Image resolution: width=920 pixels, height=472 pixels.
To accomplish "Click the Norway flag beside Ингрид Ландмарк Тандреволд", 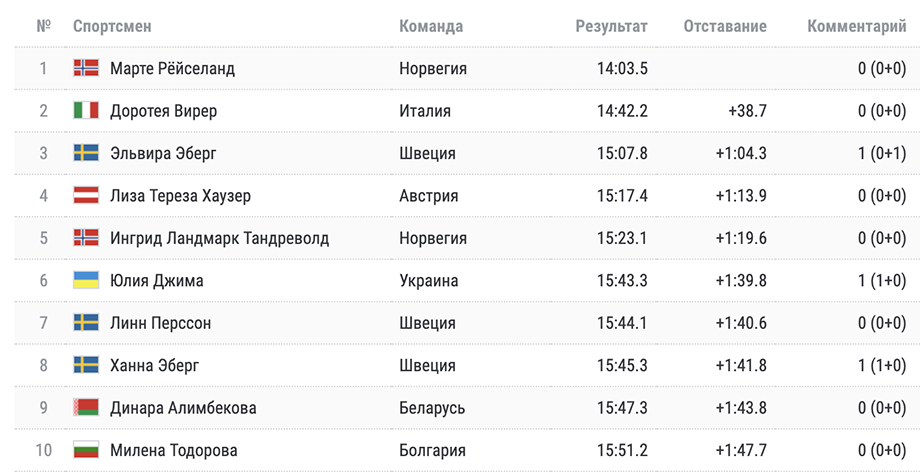I will (86, 238).
